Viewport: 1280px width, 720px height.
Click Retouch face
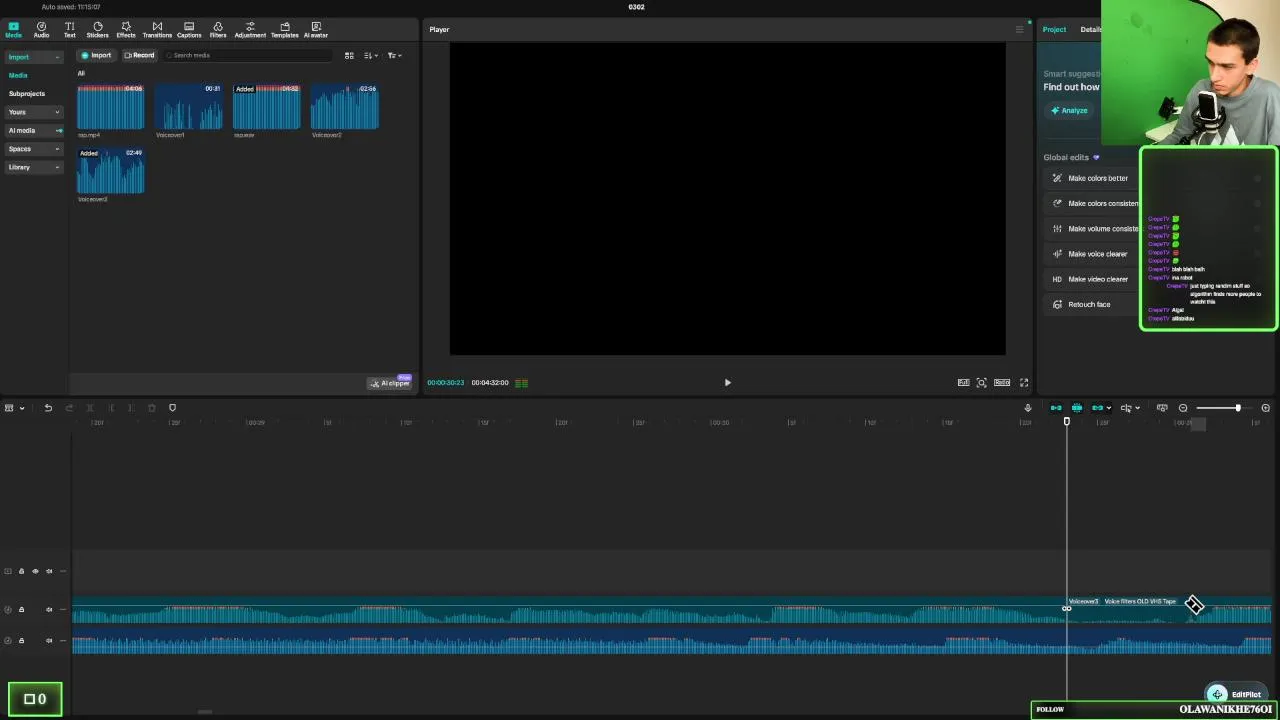point(1088,304)
